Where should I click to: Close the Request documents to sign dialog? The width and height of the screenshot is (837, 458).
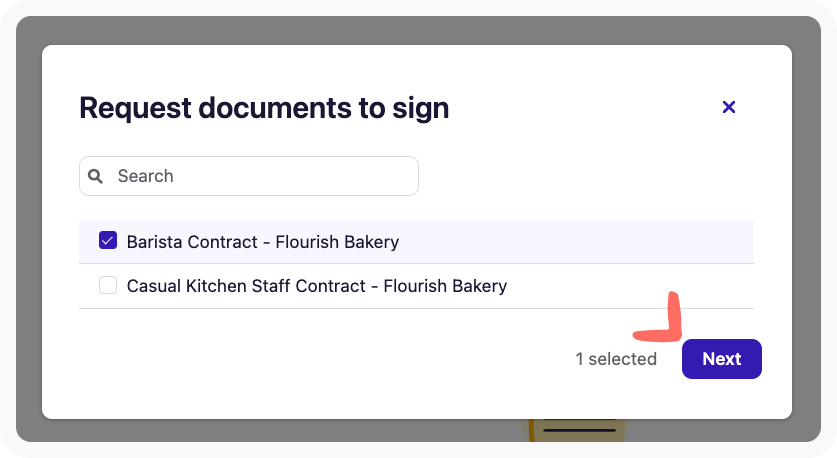[729, 107]
